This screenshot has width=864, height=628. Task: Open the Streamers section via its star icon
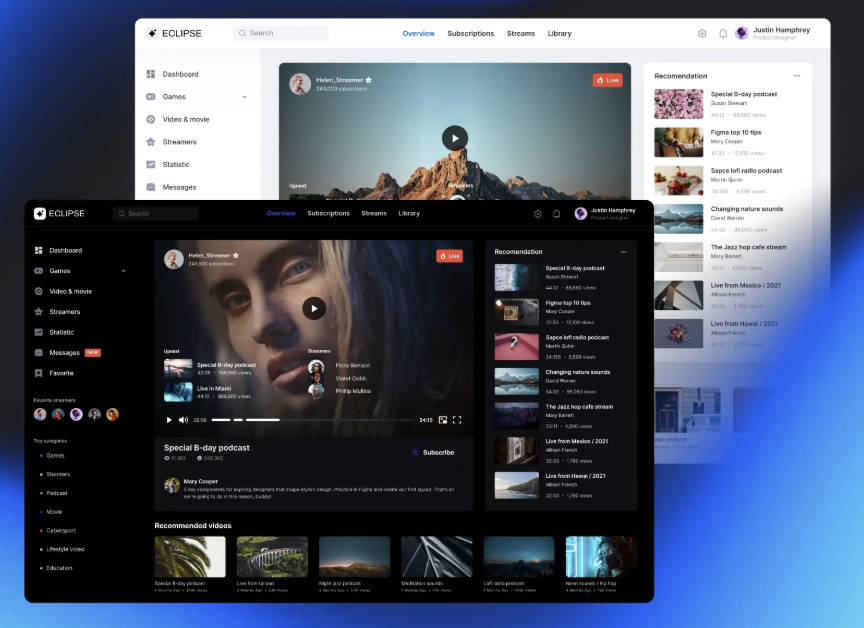(x=38, y=311)
